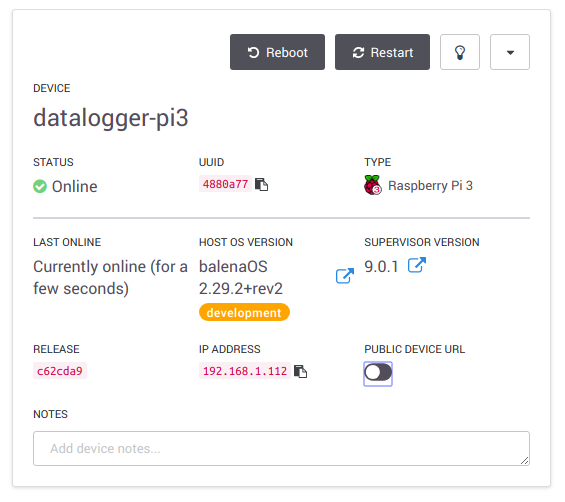This screenshot has height=502, width=565.
Task: Open supervisor version external link icon
Action: pos(417,265)
